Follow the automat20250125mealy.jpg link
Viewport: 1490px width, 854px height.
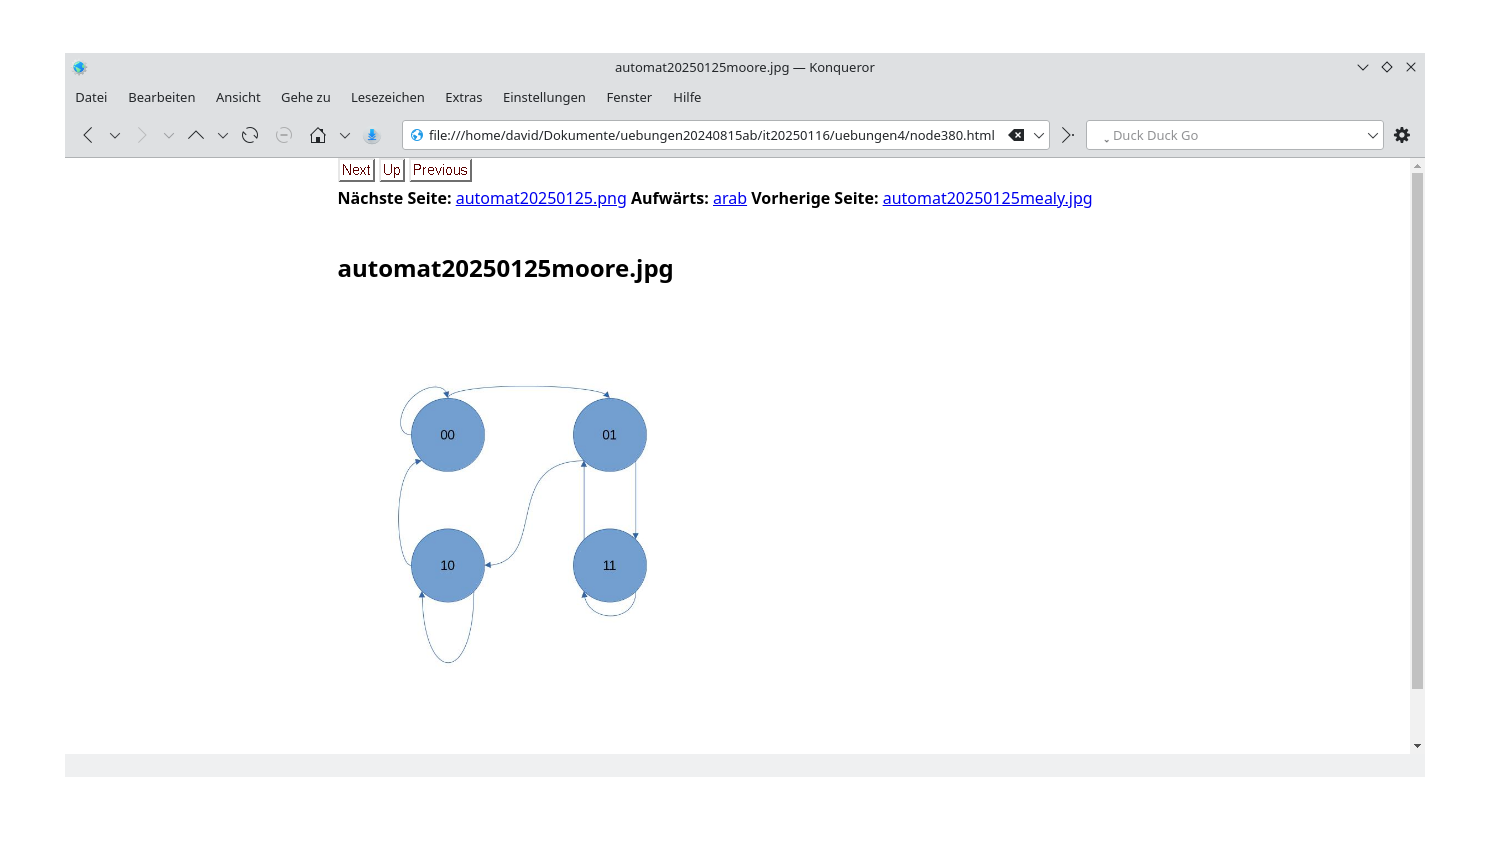tap(987, 198)
